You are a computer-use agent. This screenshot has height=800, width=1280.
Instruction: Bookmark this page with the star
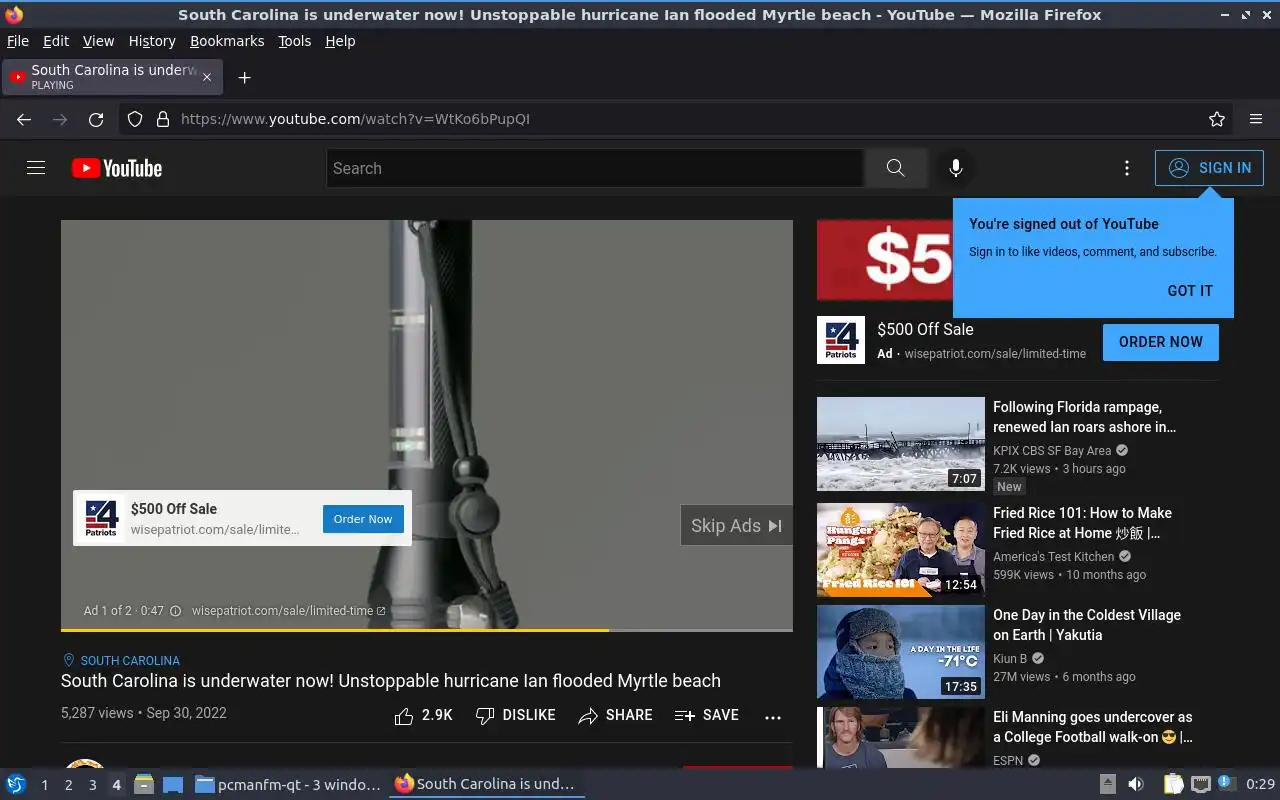pos(1217,119)
